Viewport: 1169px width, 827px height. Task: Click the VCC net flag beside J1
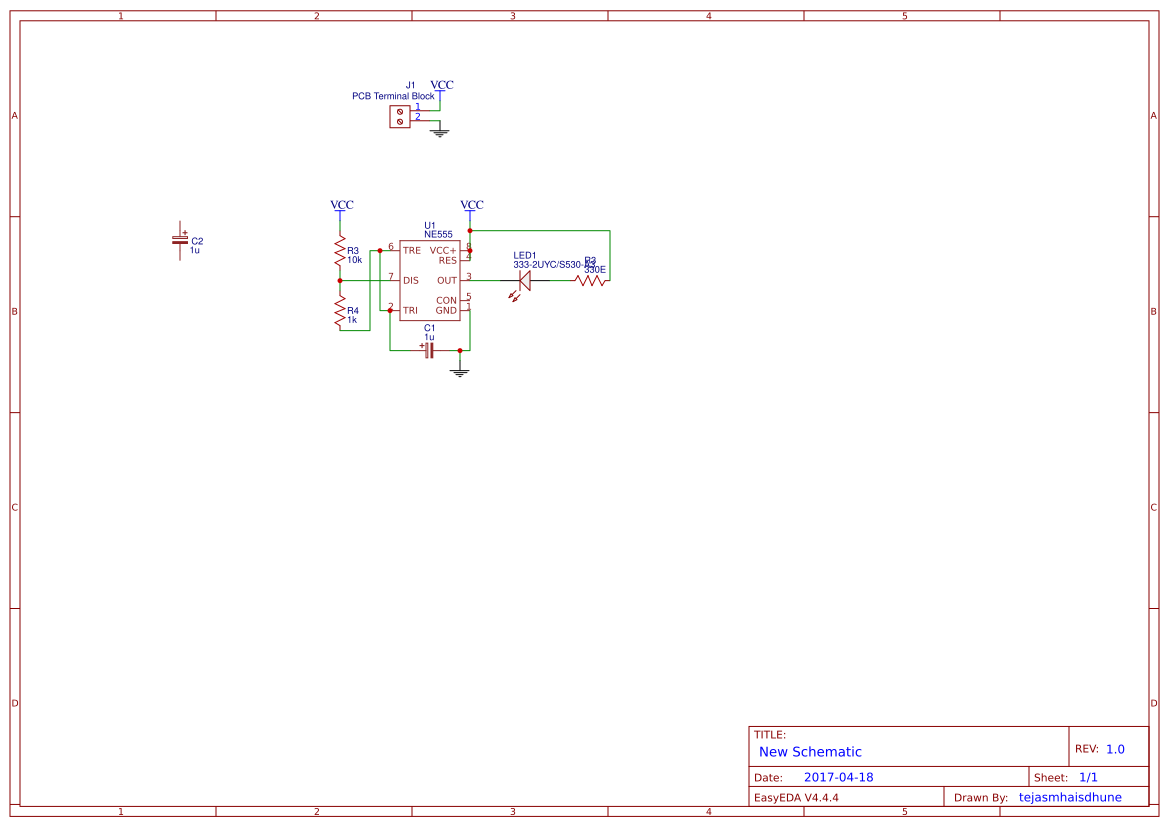pyautogui.click(x=440, y=88)
